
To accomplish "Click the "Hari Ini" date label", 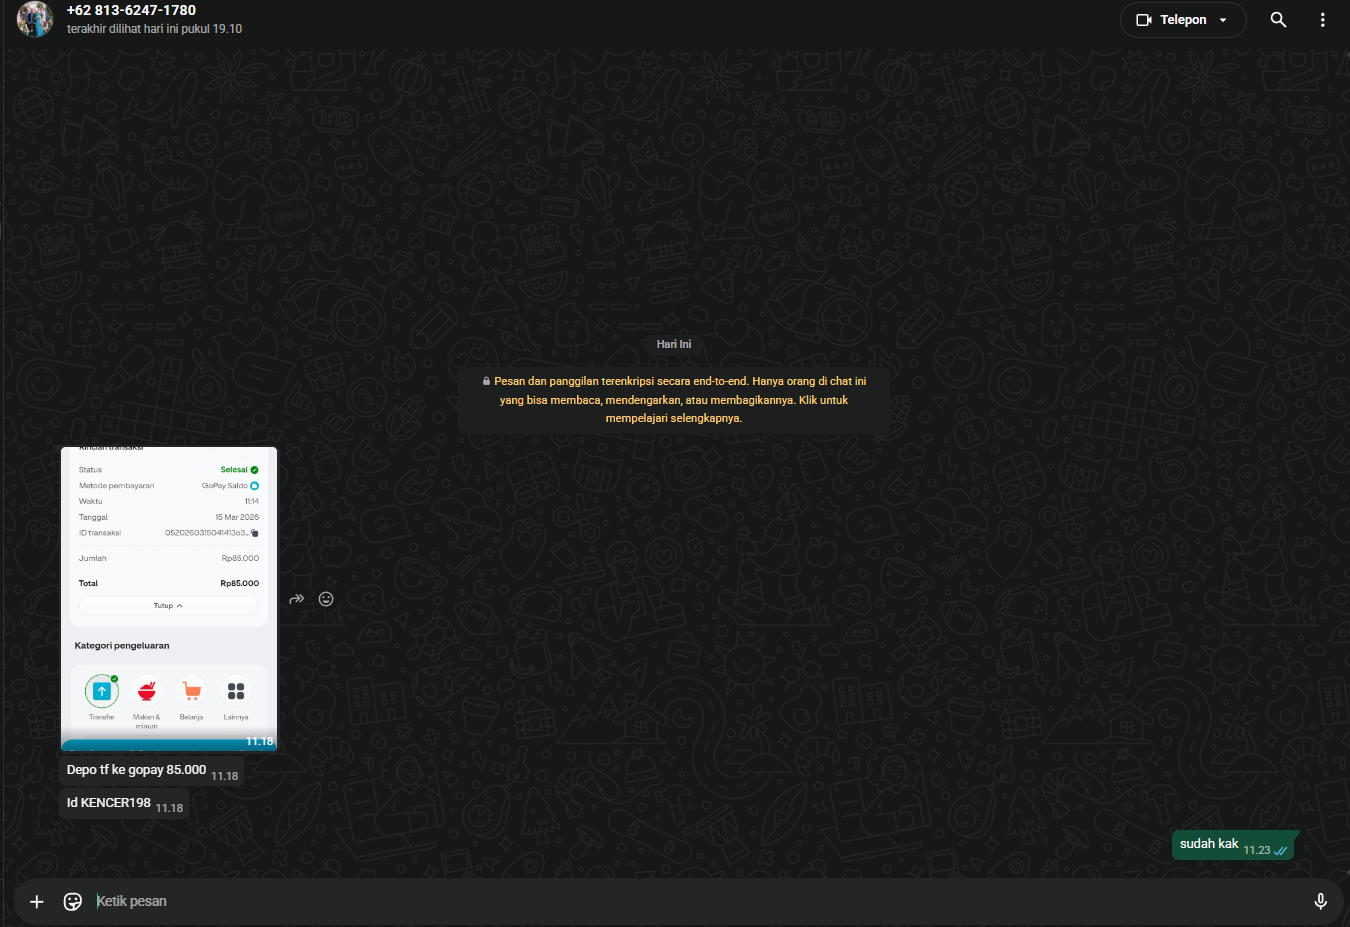I will point(674,344).
